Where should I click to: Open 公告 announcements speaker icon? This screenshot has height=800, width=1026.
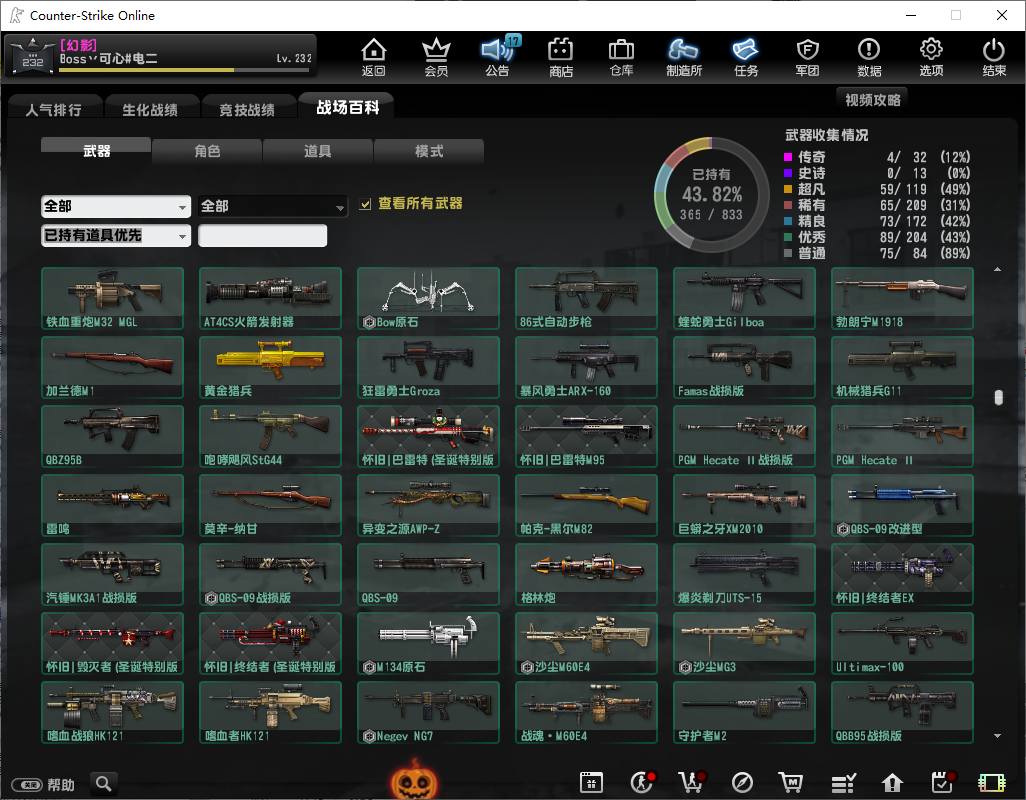coord(498,50)
